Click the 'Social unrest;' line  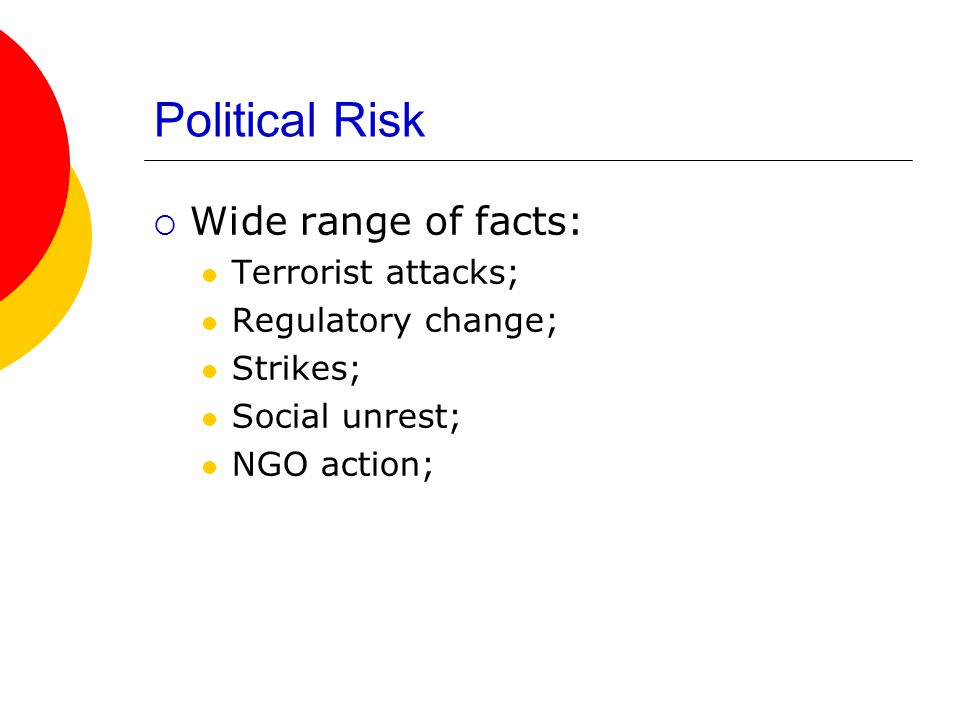(345, 417)
